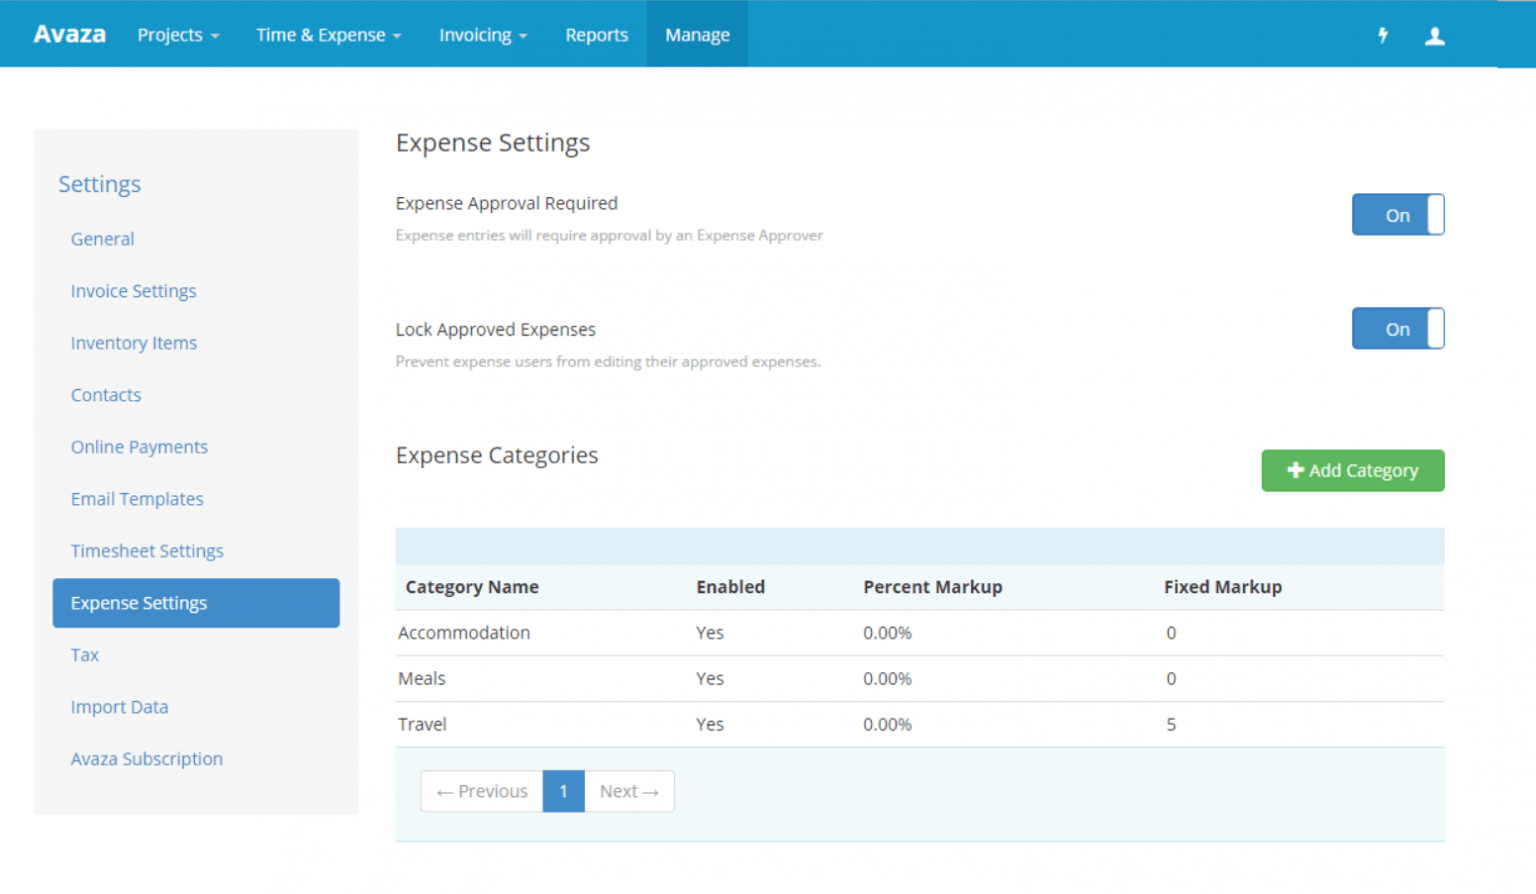
Task: Navigate to Timesheet Settings
Action: point(147,551)
